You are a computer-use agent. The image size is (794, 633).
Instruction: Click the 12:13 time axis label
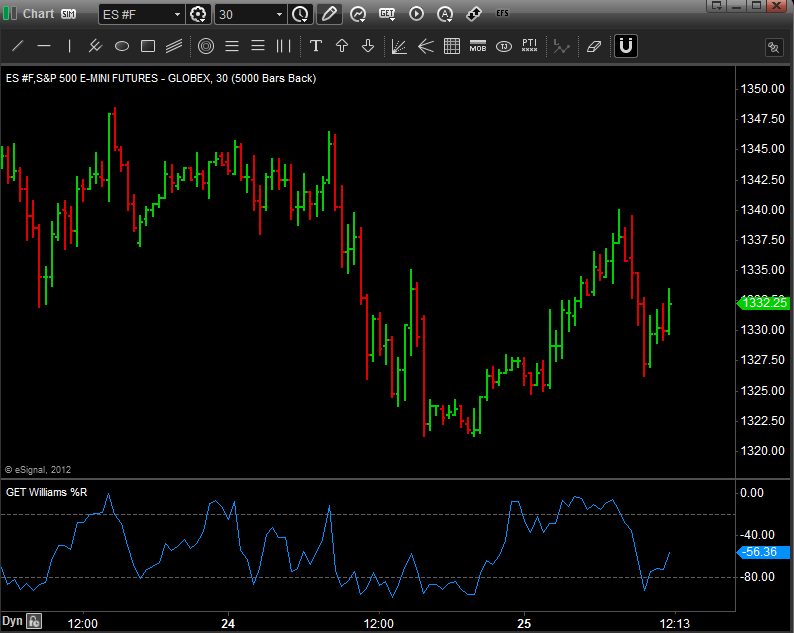coord(674,623)
